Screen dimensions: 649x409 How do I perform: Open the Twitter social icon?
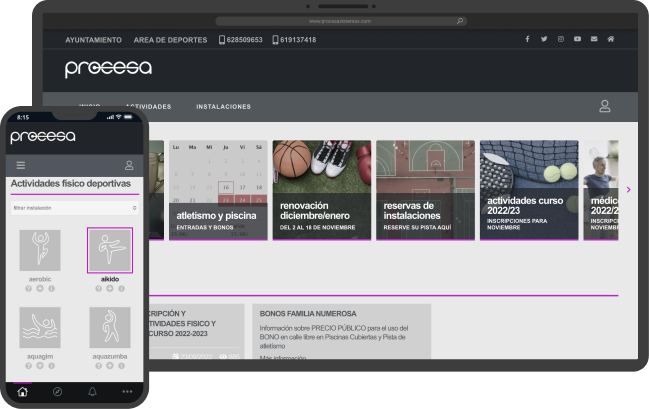pyautogui.click(x=544, y=39)
